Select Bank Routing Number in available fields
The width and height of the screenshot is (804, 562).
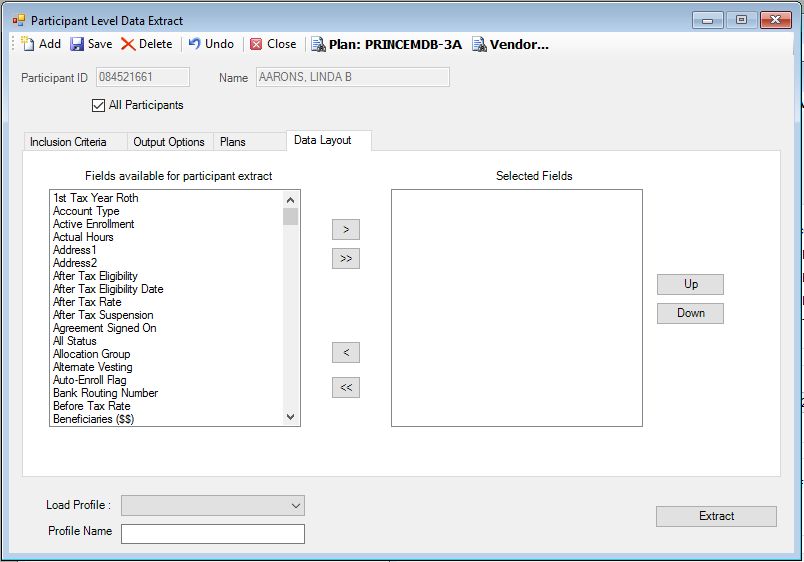click(x=105, y=393)
